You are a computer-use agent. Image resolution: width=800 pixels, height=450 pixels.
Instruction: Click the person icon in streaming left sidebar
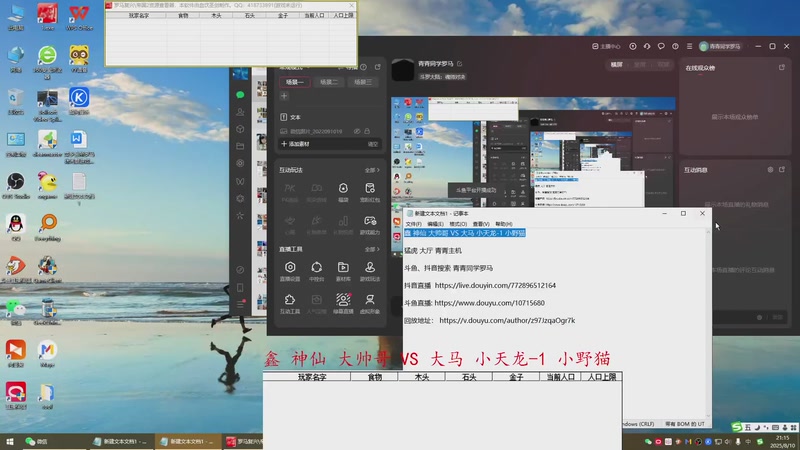(x=240, y=112)
